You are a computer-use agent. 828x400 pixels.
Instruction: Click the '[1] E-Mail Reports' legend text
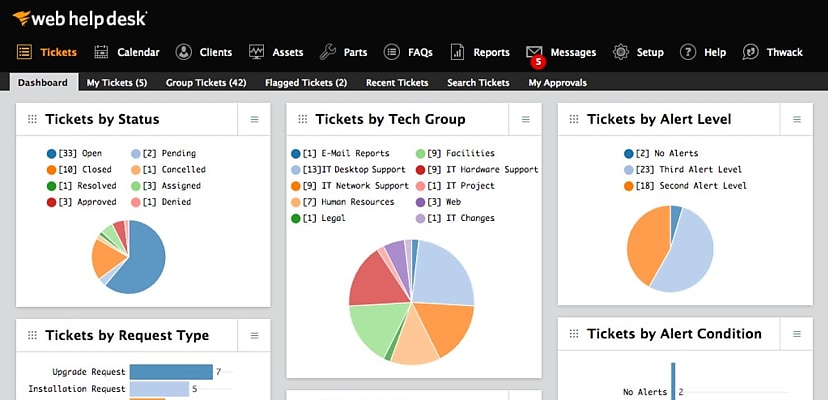click(346, 154)
